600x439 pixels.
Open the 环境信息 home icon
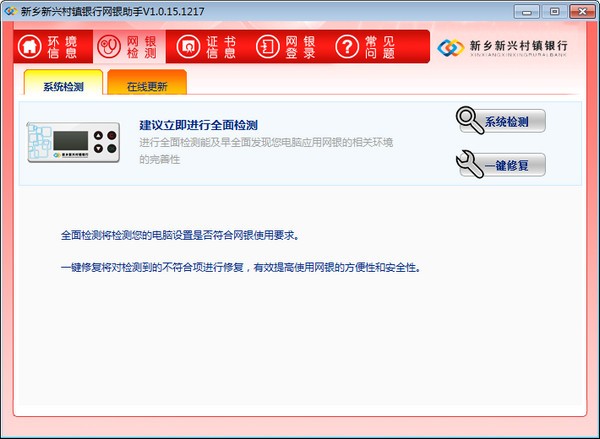[29, 47]
